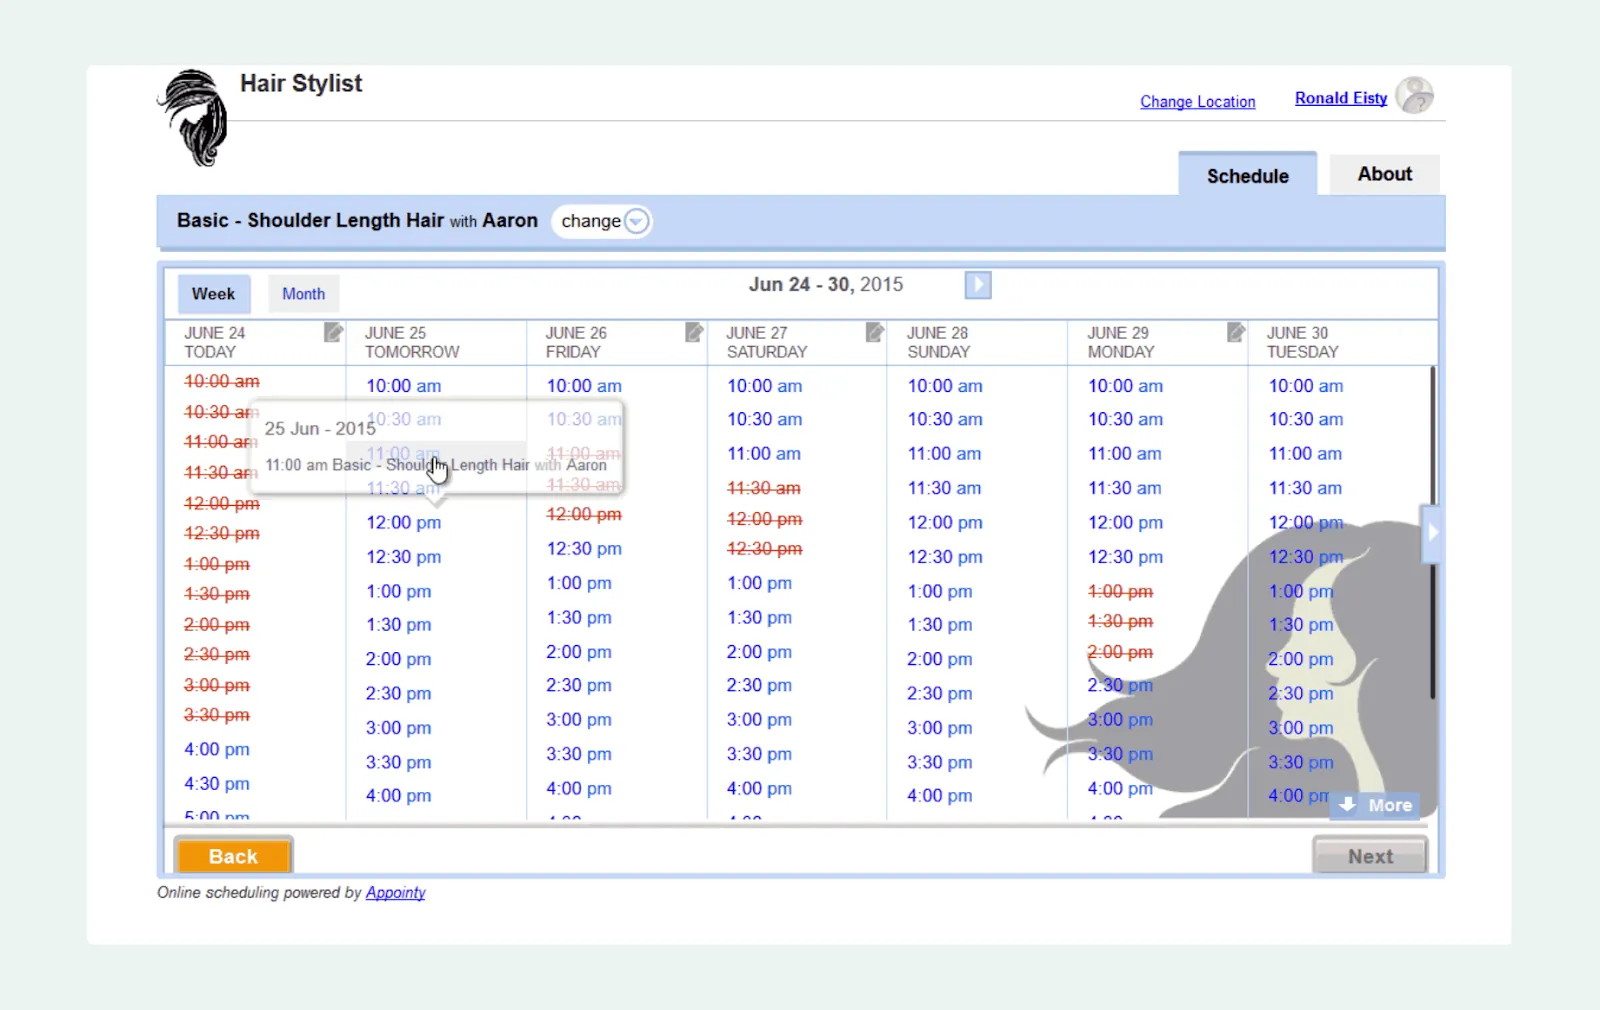
Task: Open the profile avatar beside Ronald Eisty
Action: click(x=1415, y=96)
